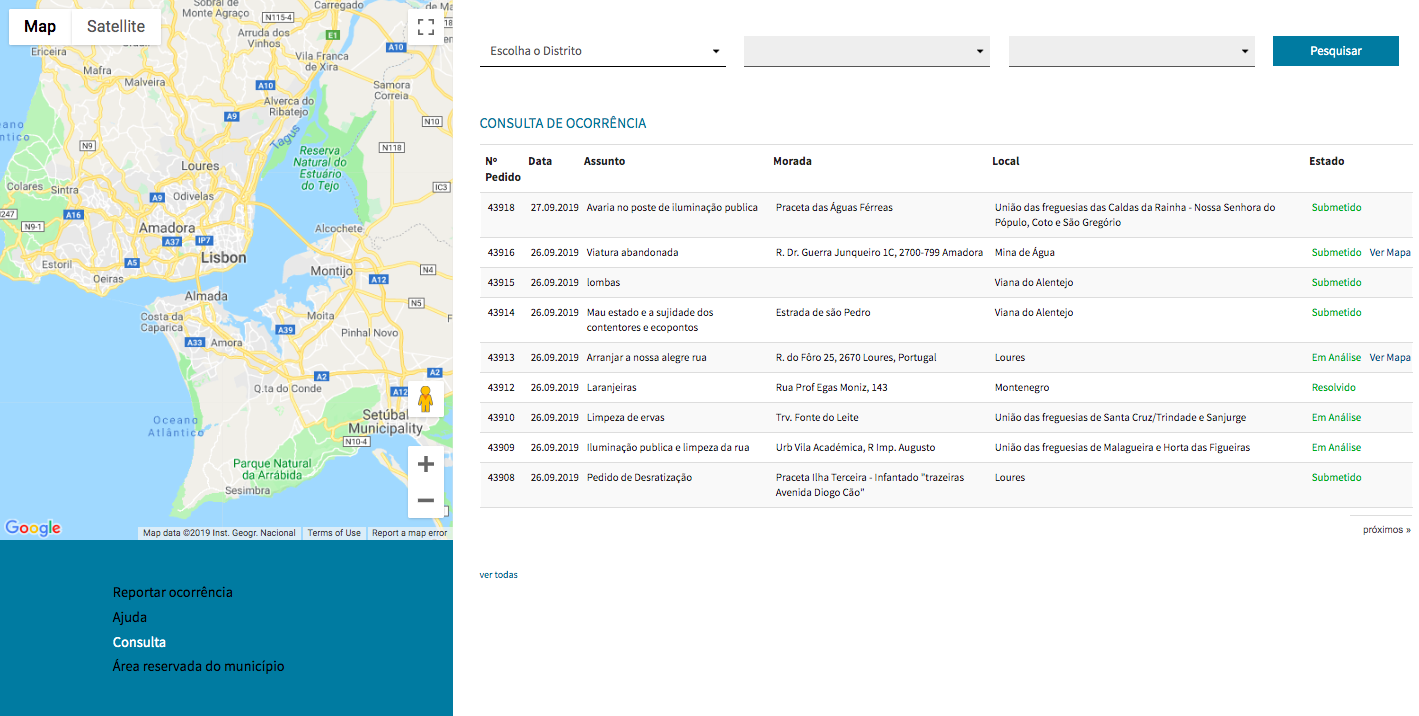Open the Ajuda menu item
The height and width of the screenshot is (716, 1419).
point(130,617)
